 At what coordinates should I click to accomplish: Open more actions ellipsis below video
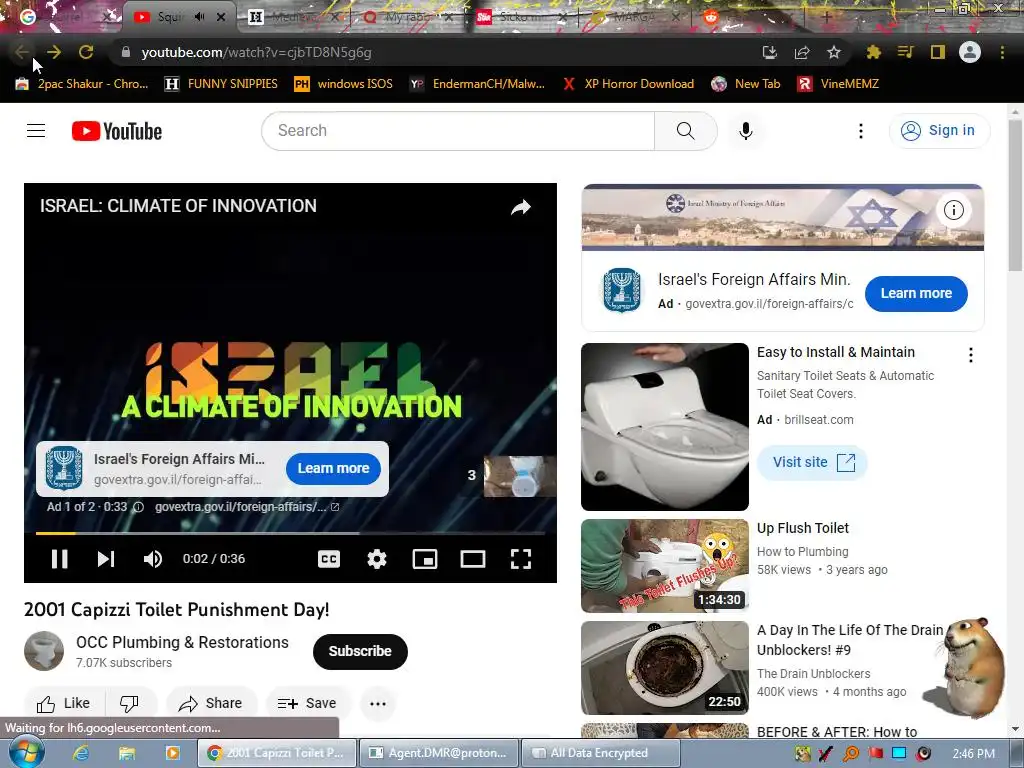coord(378,703)
